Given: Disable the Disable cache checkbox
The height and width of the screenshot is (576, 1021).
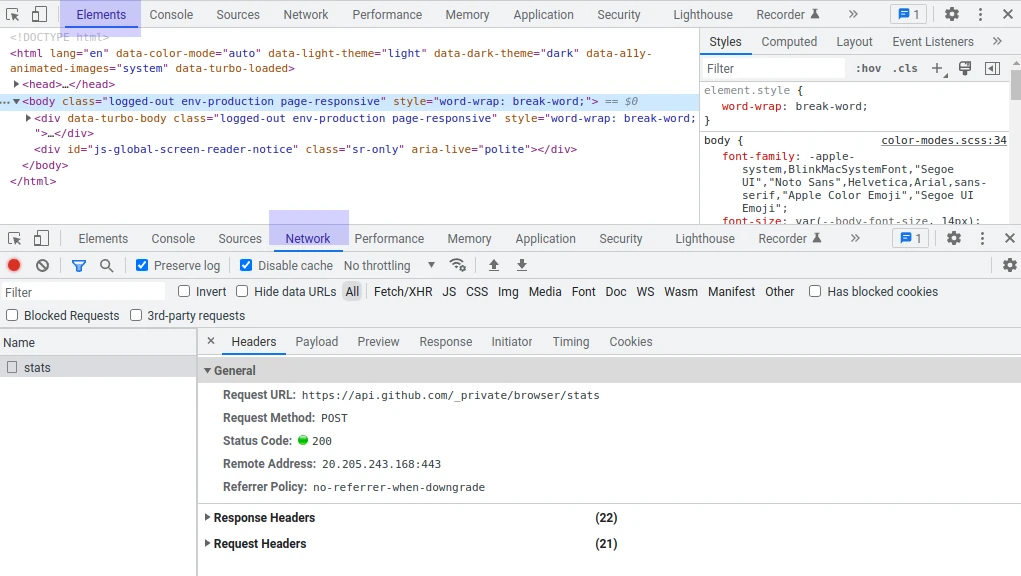Looking at the screenshot, I should click(246, 265).
